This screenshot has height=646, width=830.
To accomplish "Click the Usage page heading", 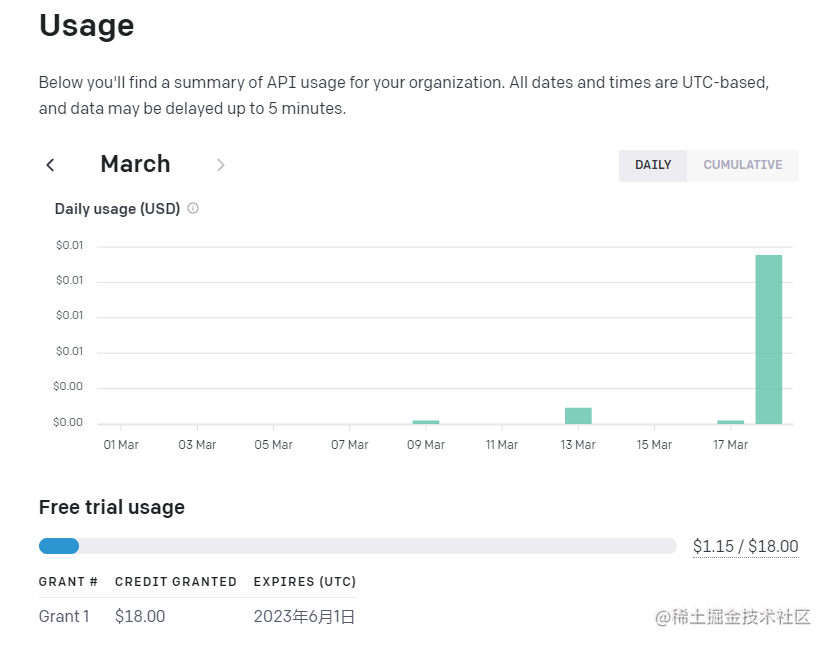I will pos(86,25).
